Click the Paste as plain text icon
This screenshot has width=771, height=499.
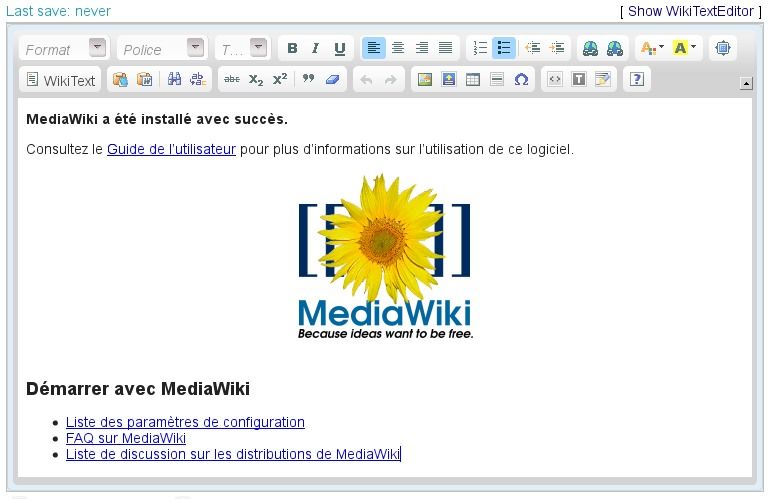point(120,80)
